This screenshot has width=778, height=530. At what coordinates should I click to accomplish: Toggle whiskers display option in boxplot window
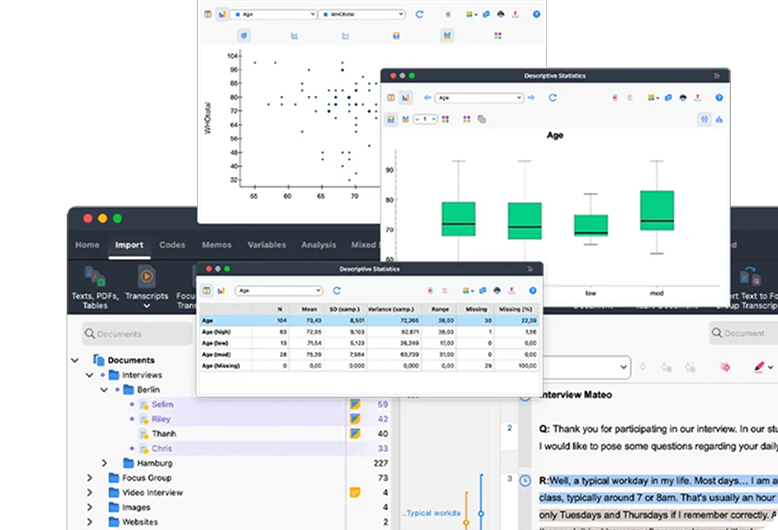click(x=704, y=119)
